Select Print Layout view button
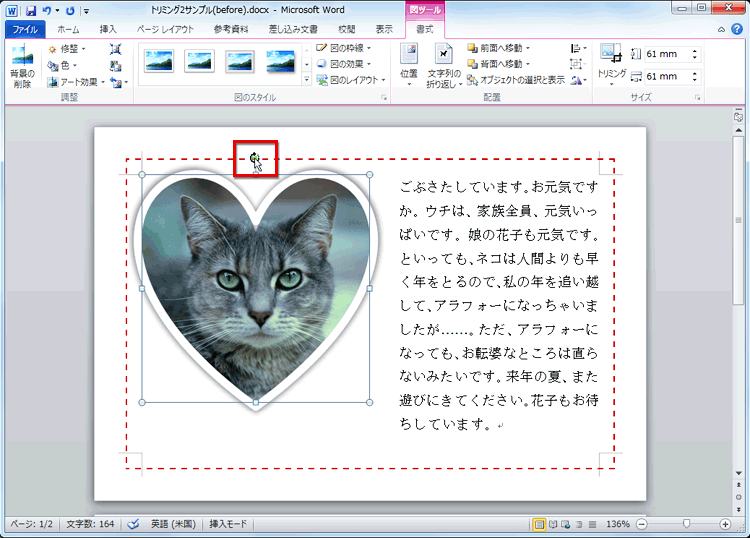Viewport: 750px width, 538px height. (x=540, y=525)
